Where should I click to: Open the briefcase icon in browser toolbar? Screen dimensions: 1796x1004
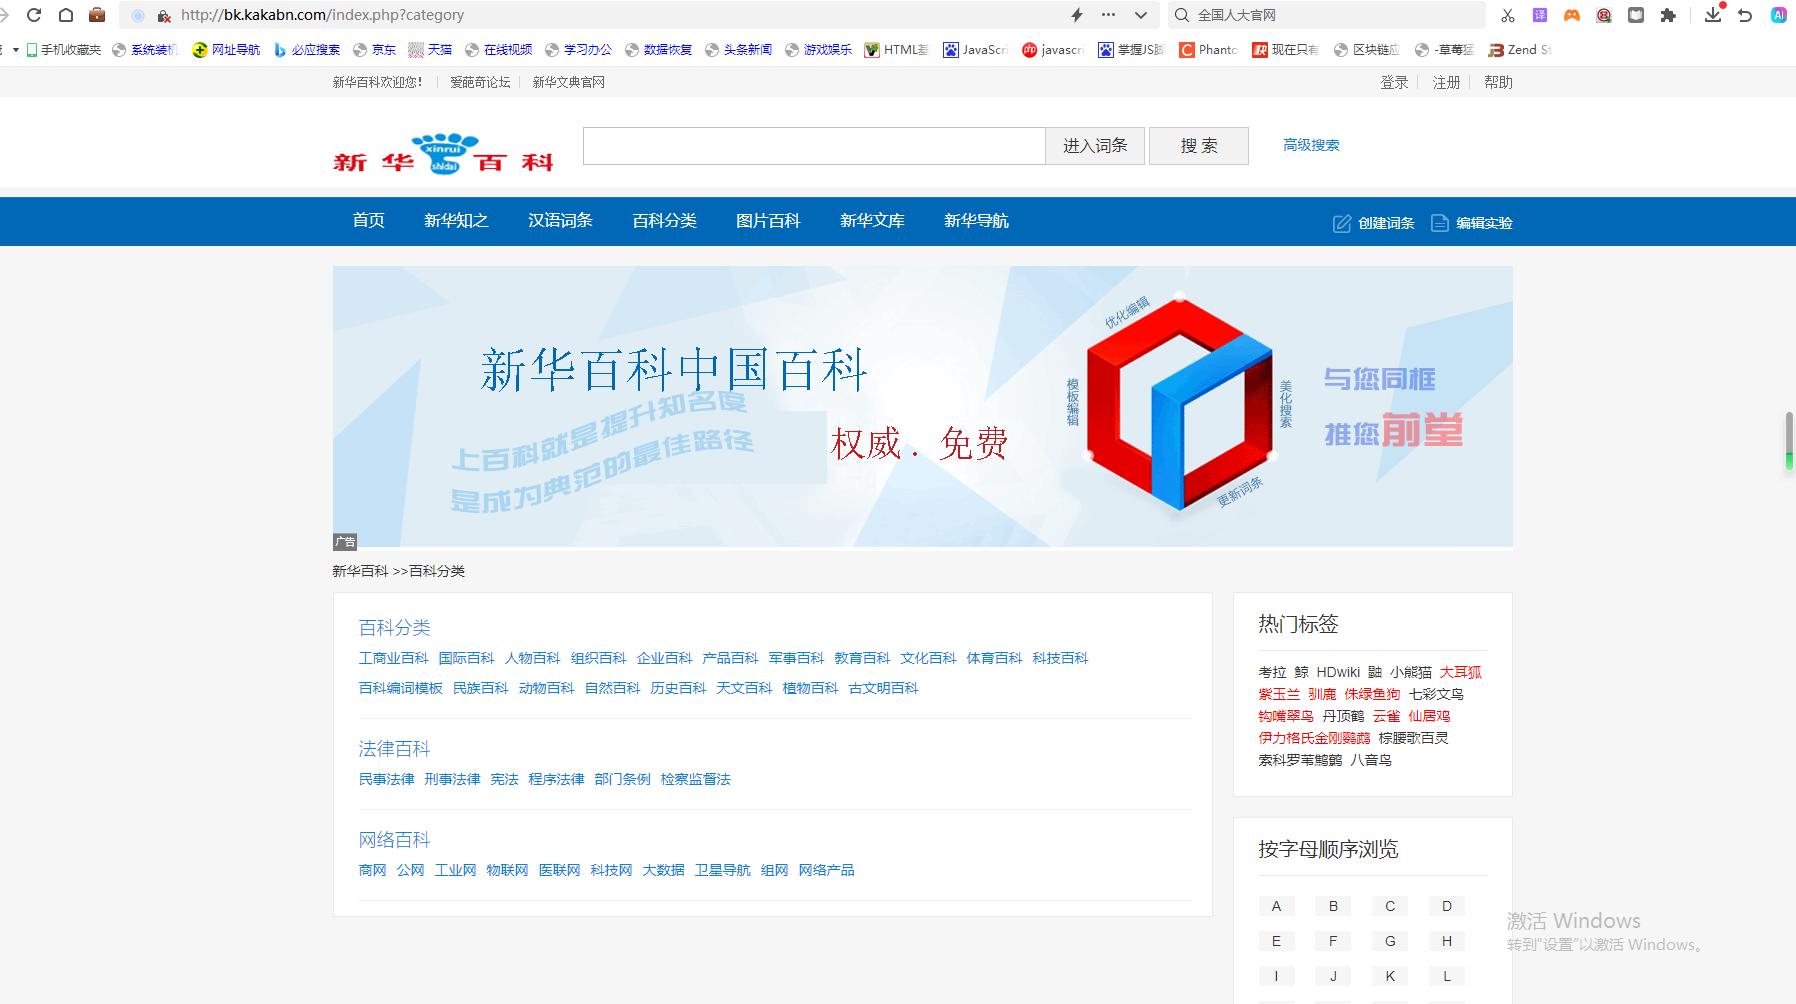pos(97,15)
